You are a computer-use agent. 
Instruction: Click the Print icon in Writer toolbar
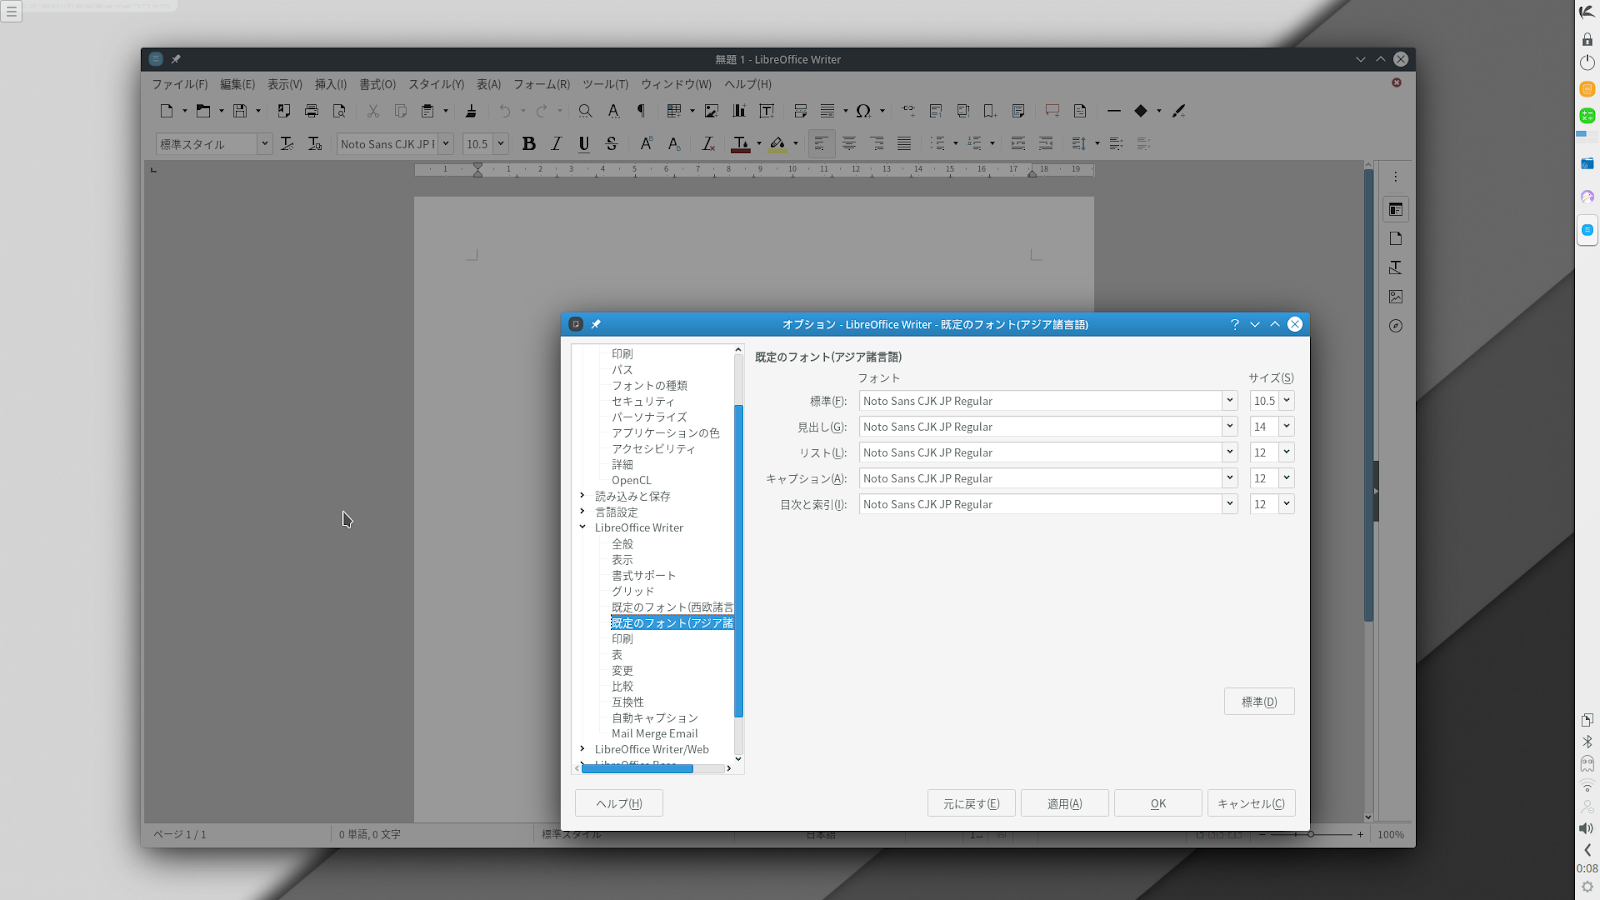coord(312,111)
